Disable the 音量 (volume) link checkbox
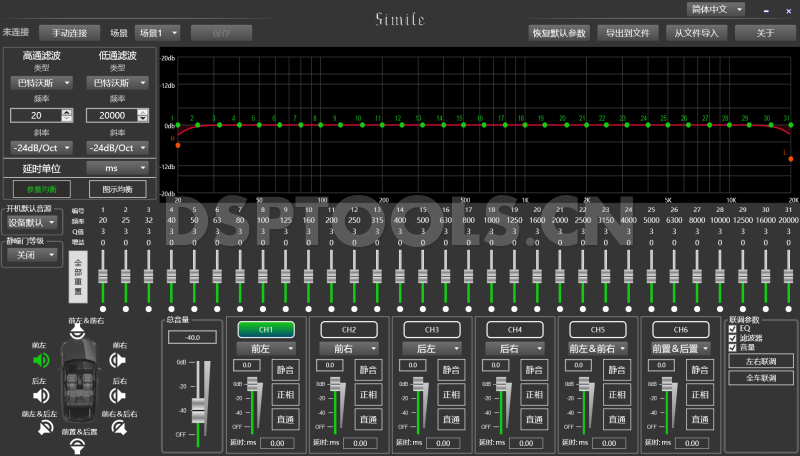The width and height of the screenshot is (800, 456). 733,348
